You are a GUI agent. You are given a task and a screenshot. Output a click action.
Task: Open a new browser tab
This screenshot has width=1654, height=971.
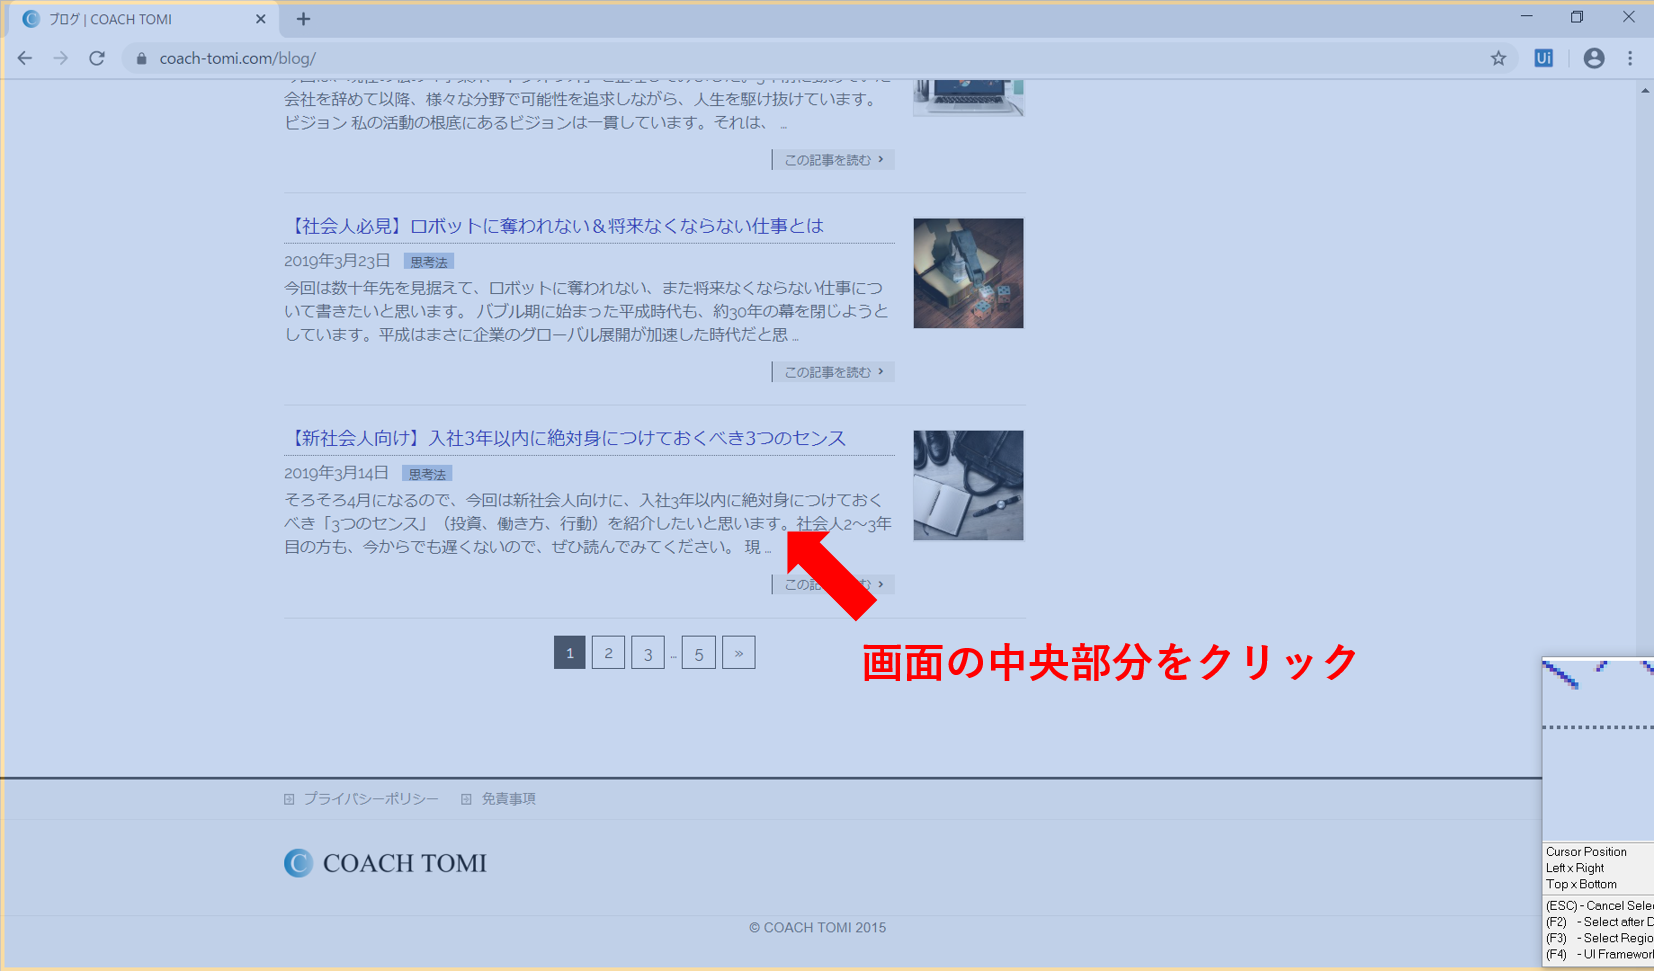303,19
